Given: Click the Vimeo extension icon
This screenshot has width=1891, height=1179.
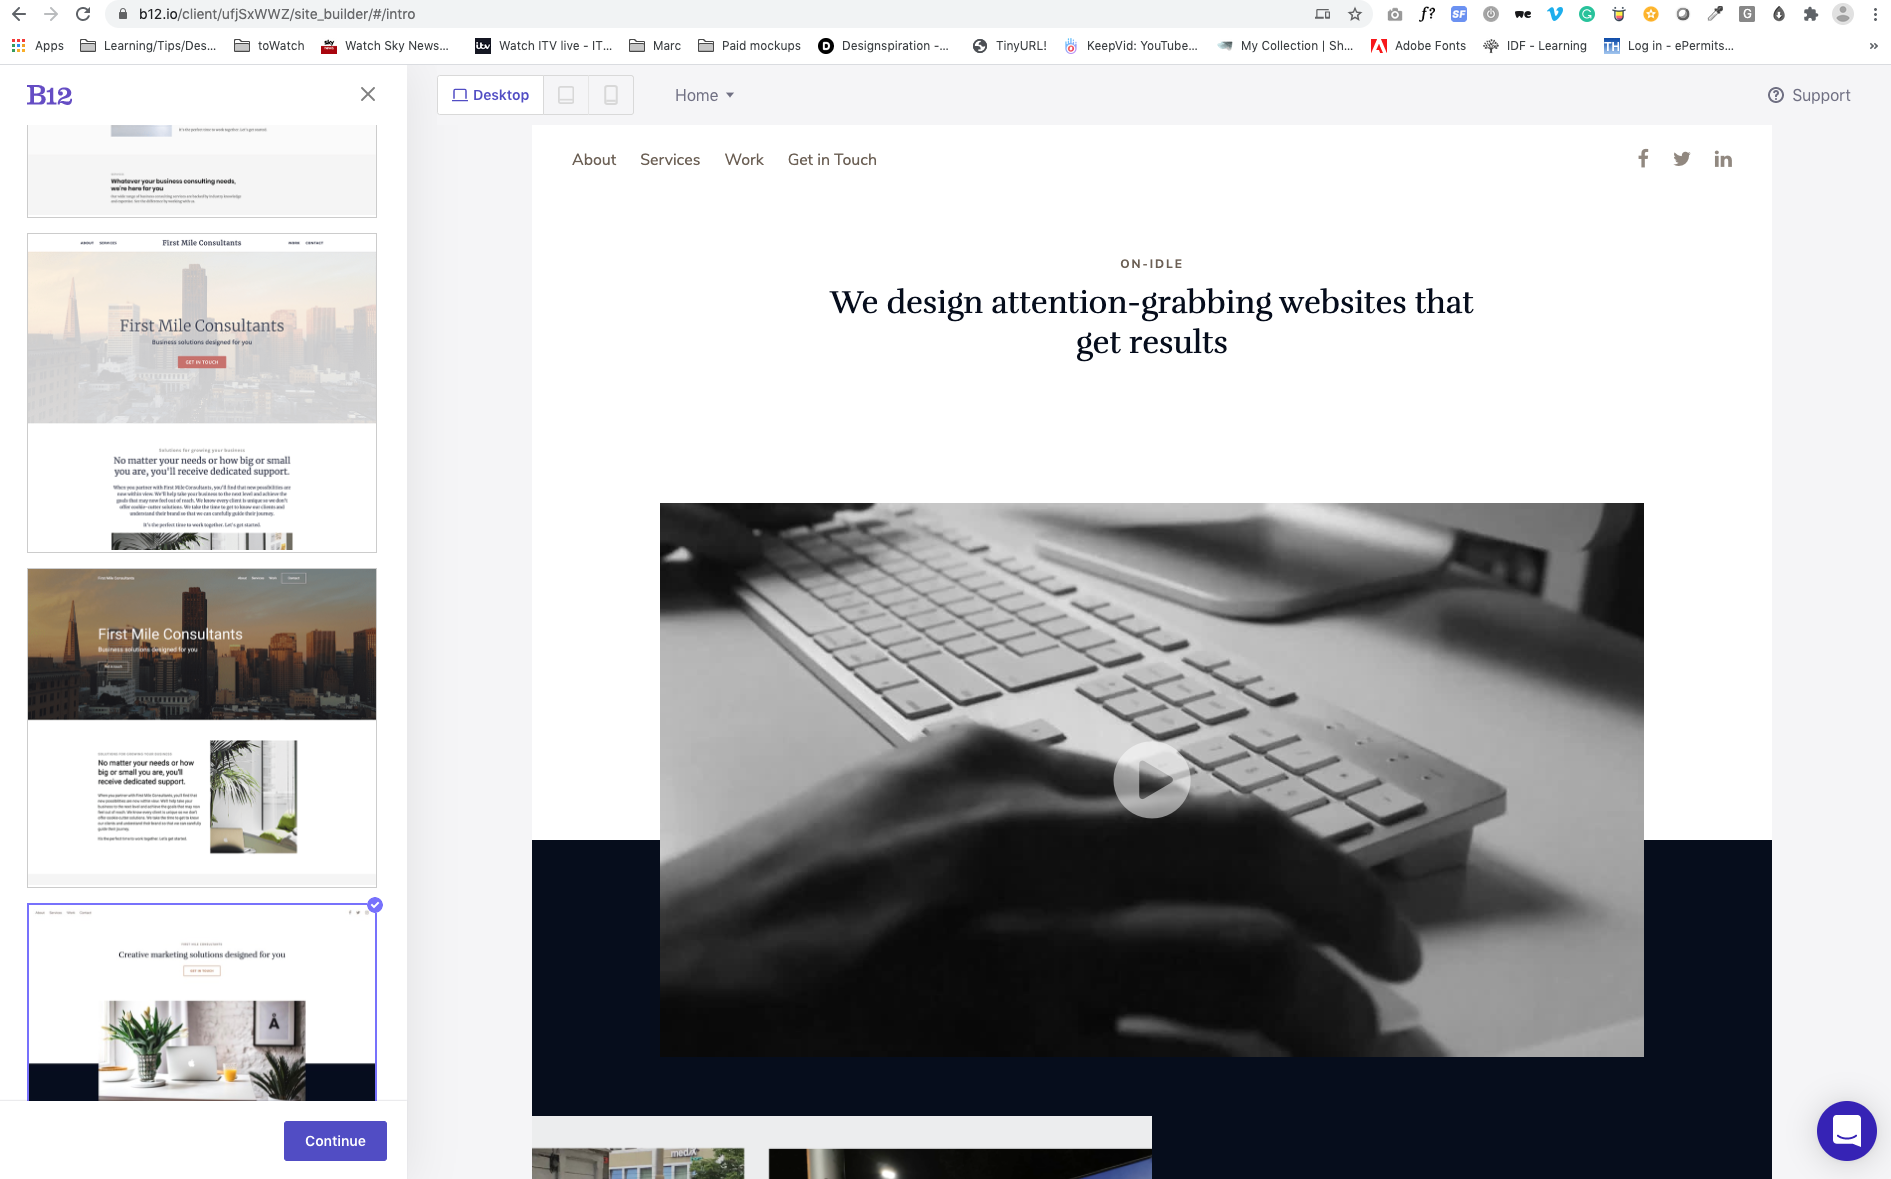Looking at the screenshot, I should point(1555,14).
